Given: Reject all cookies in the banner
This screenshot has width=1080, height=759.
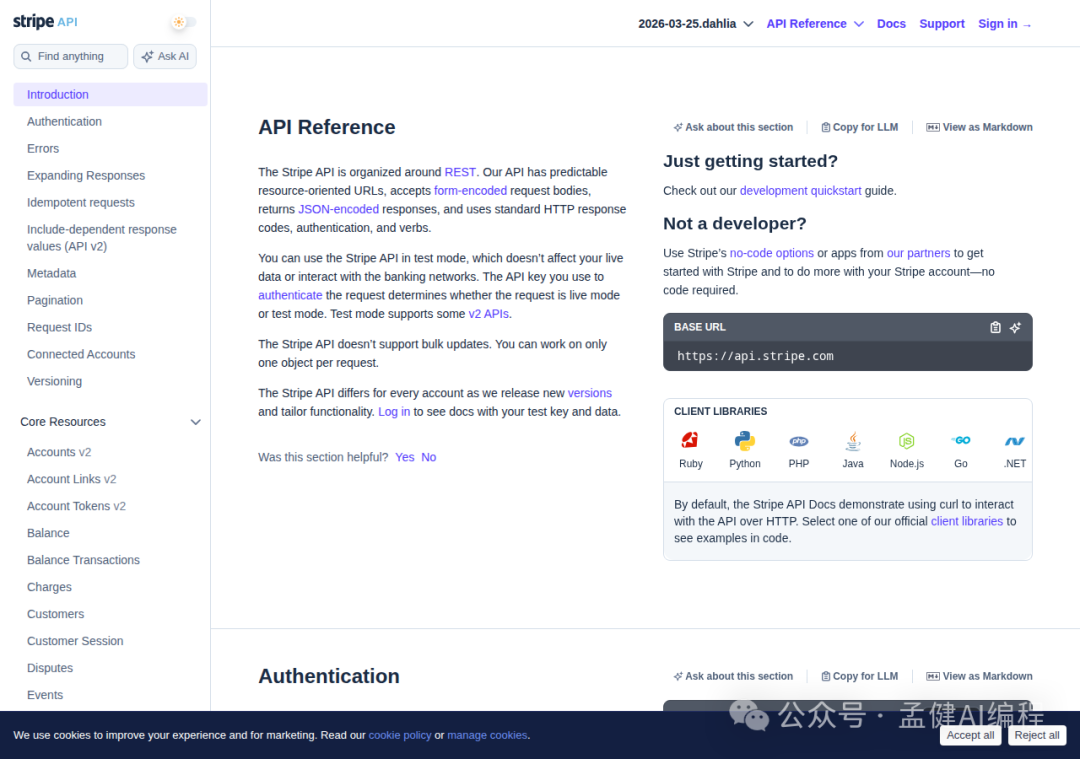Looking at the screenshot, I should pos(1036,734).
